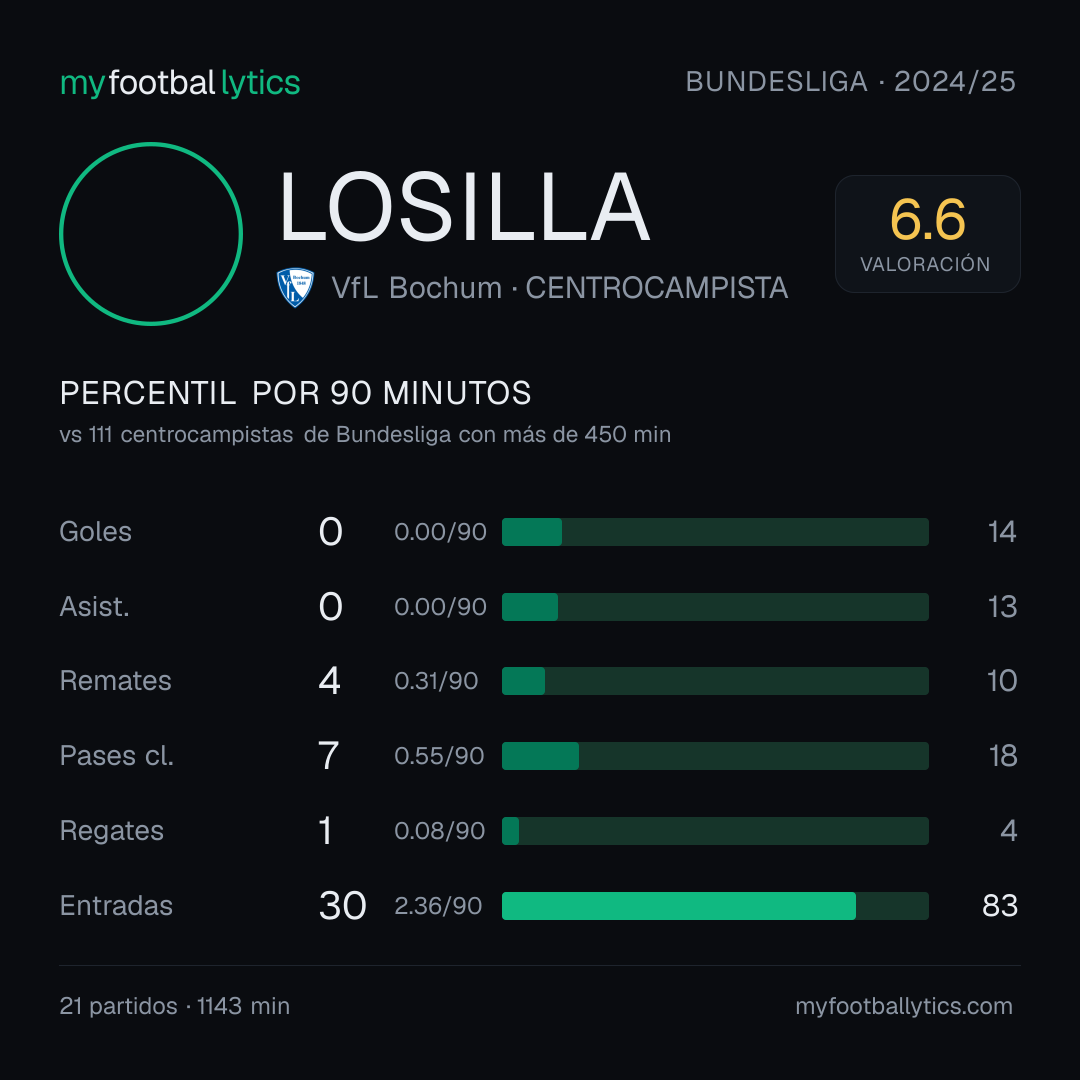Click the empty player photo circle
Screen dimensions: 1080x1080
(x=151, y=233)
